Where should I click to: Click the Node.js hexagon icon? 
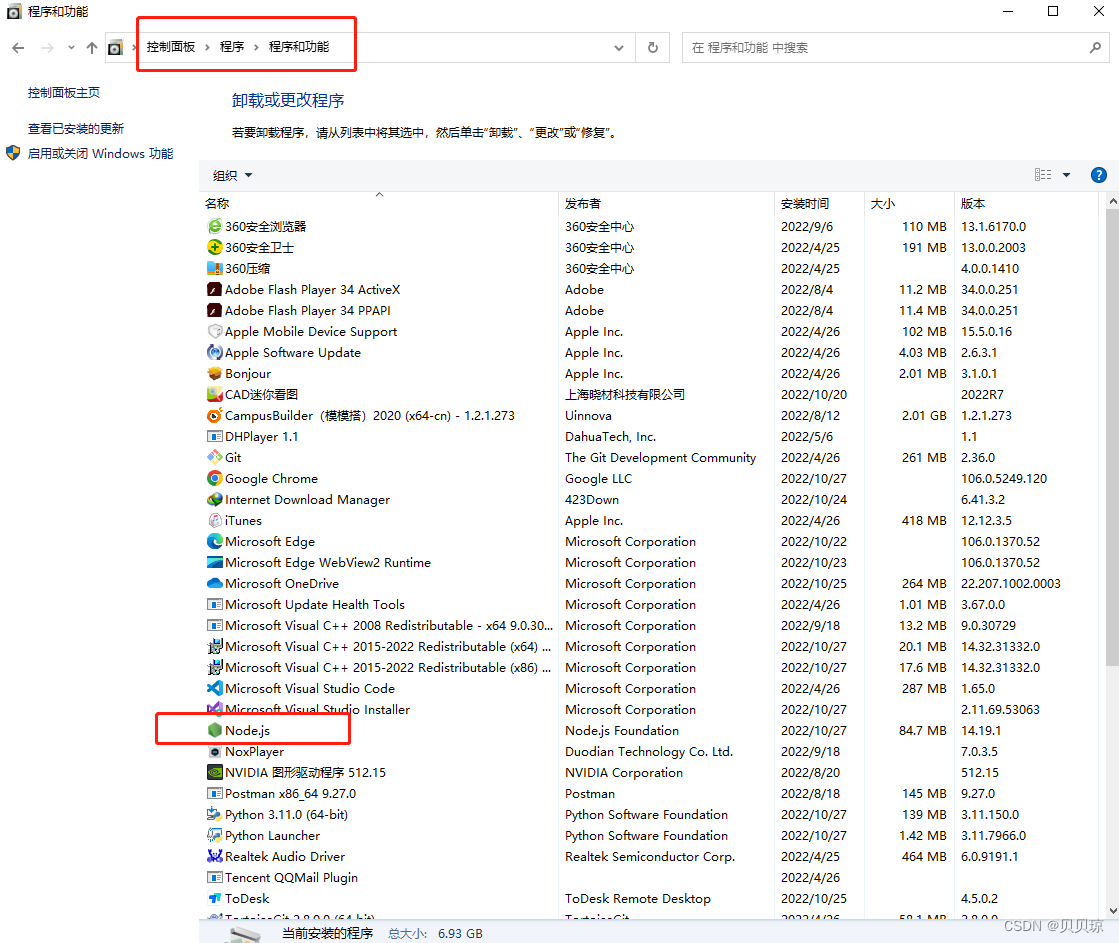pos(214,730)
